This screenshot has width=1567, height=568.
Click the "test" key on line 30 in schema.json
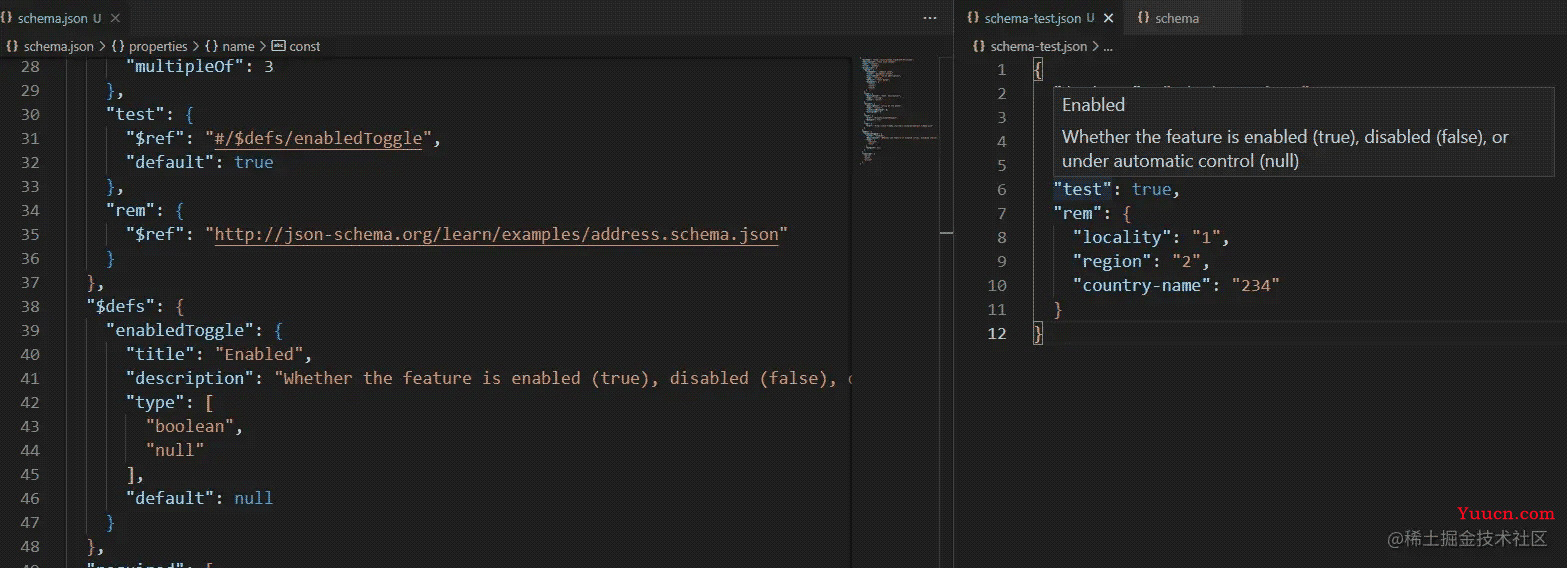pos(136,114)
